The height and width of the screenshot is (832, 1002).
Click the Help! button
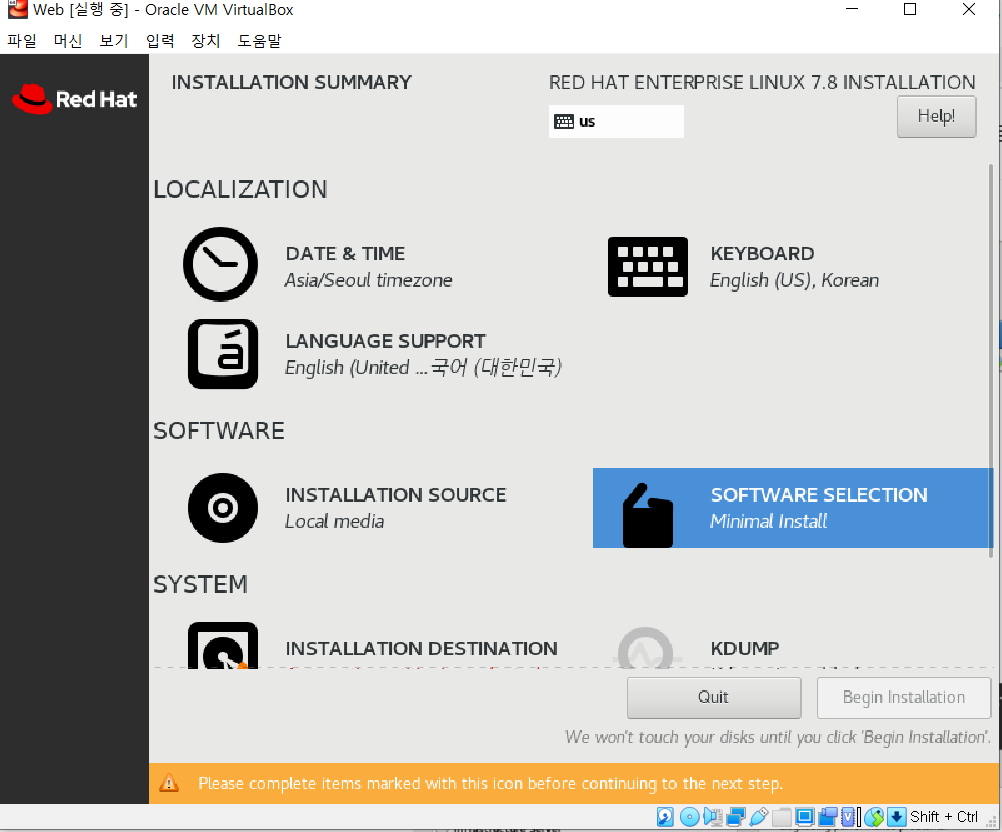(936, 116)
